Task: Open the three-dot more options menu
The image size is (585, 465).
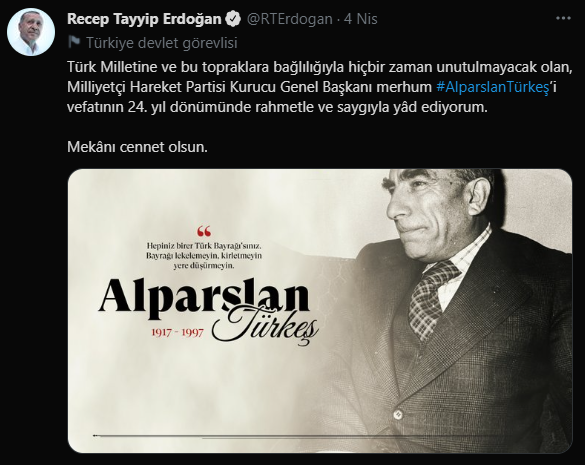Action: pyautogui.click(x=563, y=18)
